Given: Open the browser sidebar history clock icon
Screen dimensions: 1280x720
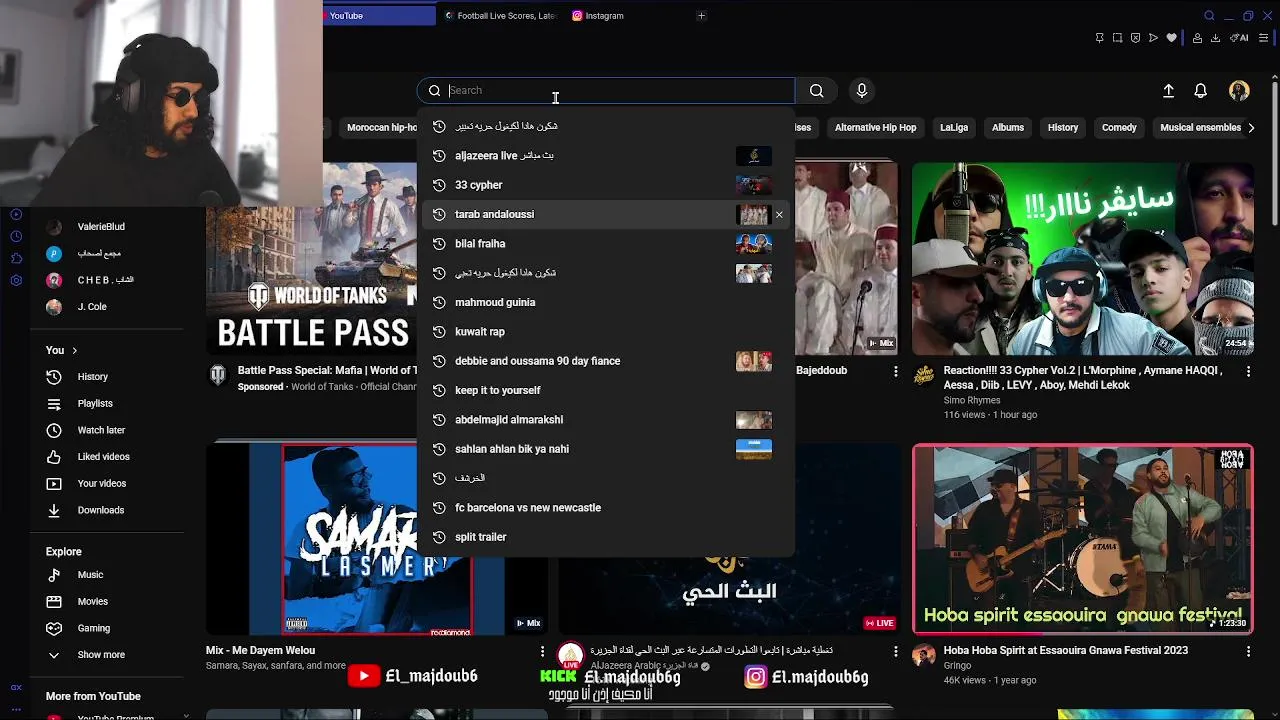Looking at the screenshot, I should (x=16, y=236).
